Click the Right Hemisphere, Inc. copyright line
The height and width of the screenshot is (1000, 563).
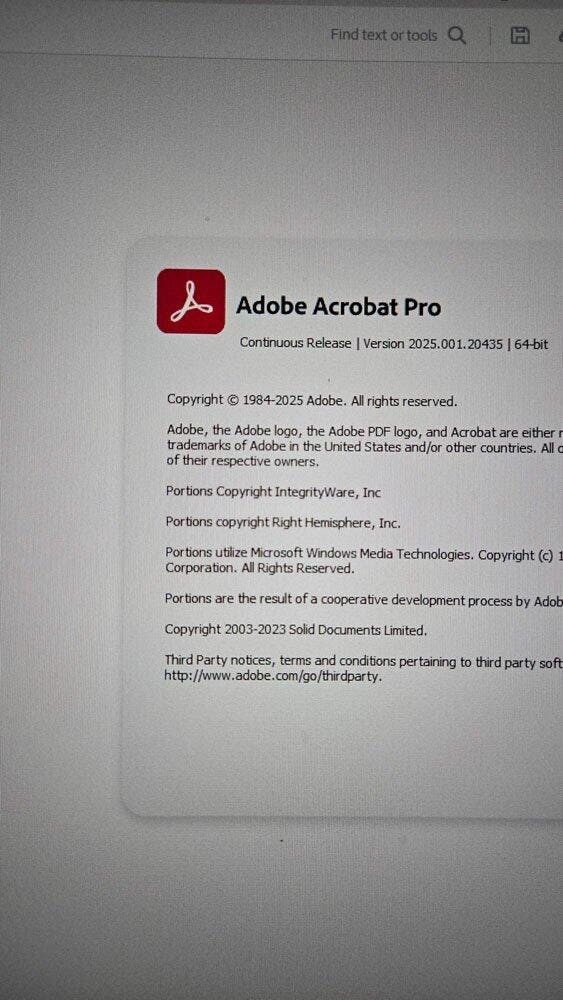[283, 522]
